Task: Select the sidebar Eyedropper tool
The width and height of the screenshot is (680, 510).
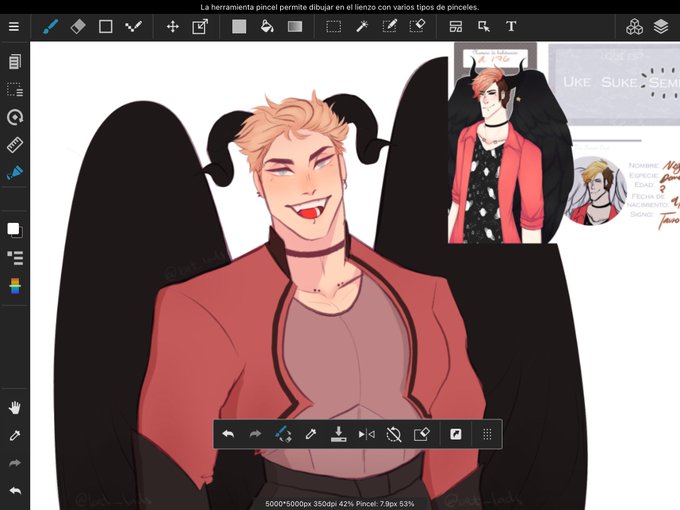Action: pos(15,435)
